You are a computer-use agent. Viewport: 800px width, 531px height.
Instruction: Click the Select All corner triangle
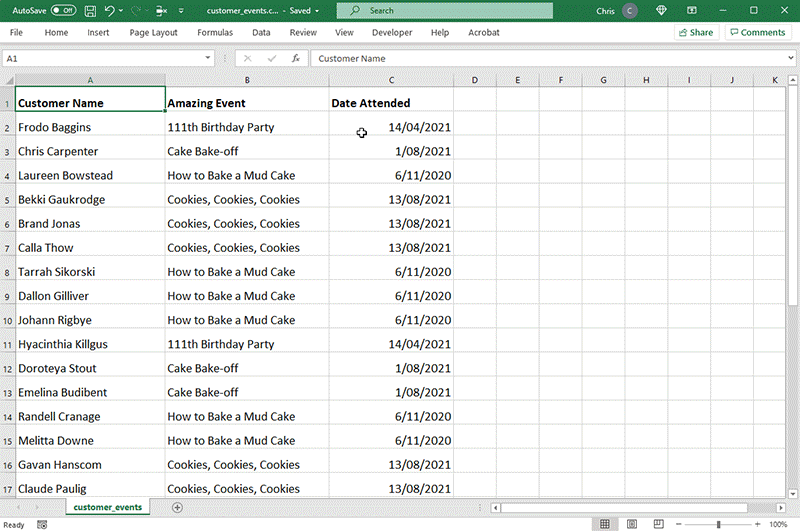pyautogui.click(x=8, y=80)
